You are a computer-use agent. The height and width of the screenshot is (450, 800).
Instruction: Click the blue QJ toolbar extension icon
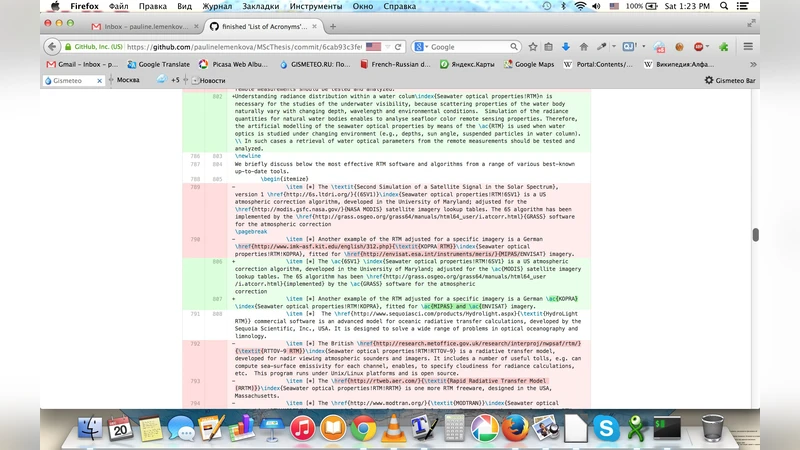pos(629,46)
